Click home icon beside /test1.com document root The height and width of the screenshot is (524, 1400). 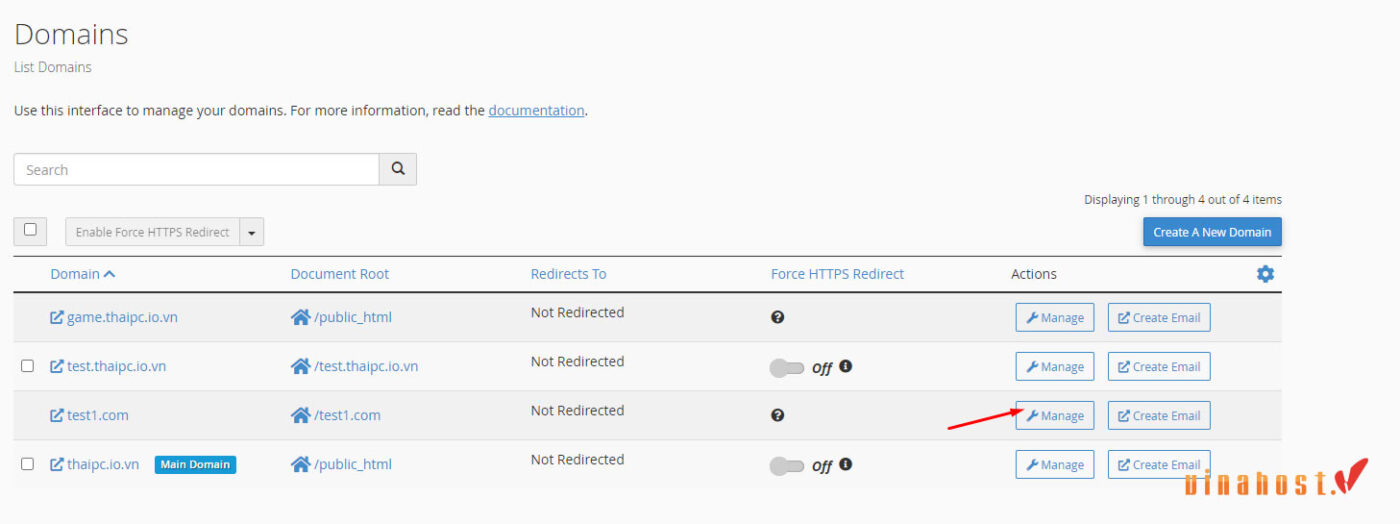click(x=300, y=415)
